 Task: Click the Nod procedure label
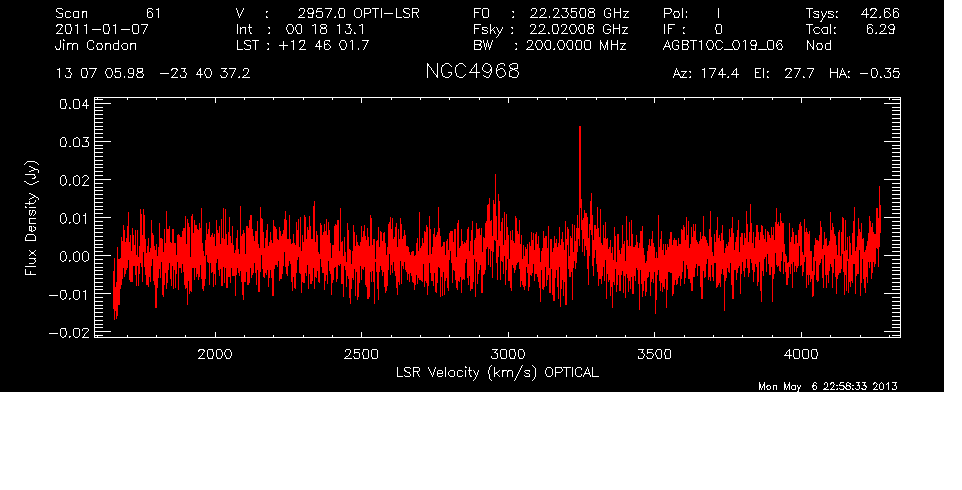tap(819, 45)
